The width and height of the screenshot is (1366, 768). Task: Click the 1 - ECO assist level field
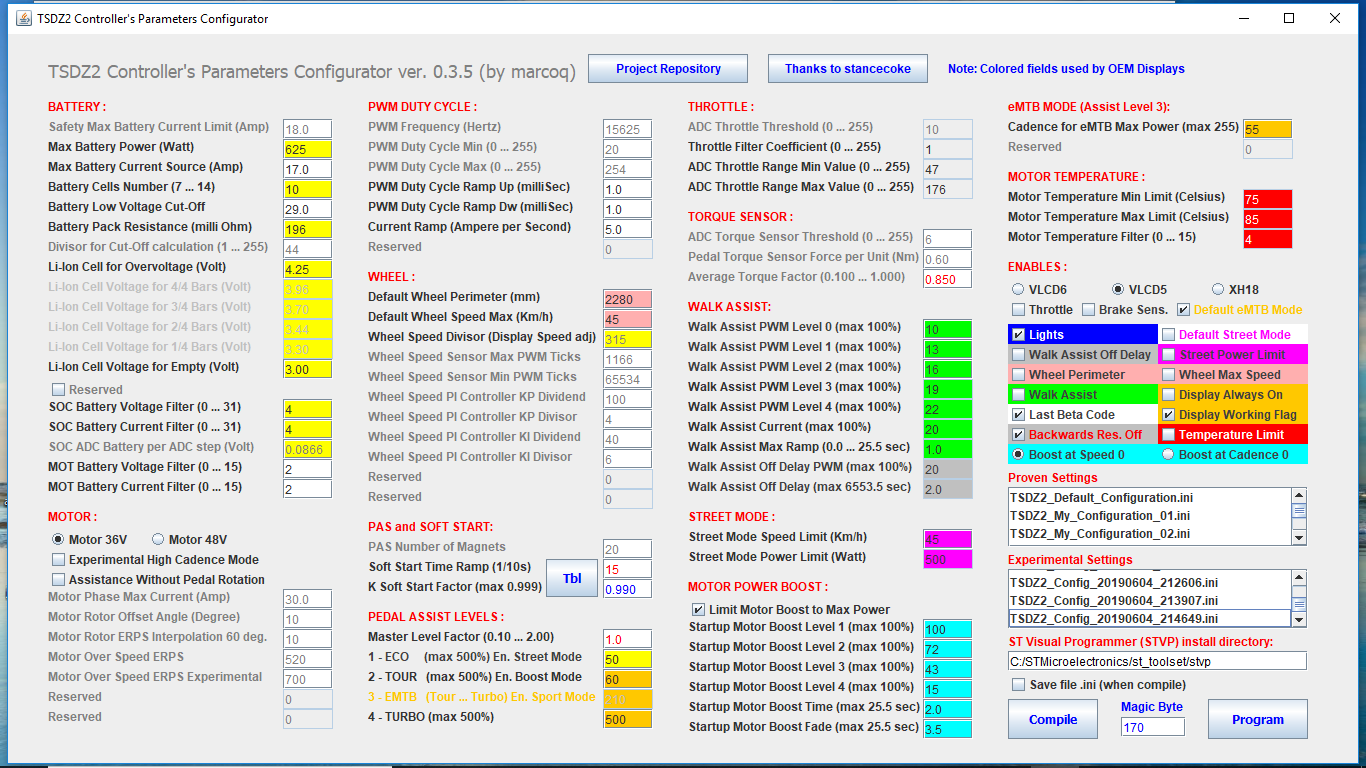tap(627, 659)
